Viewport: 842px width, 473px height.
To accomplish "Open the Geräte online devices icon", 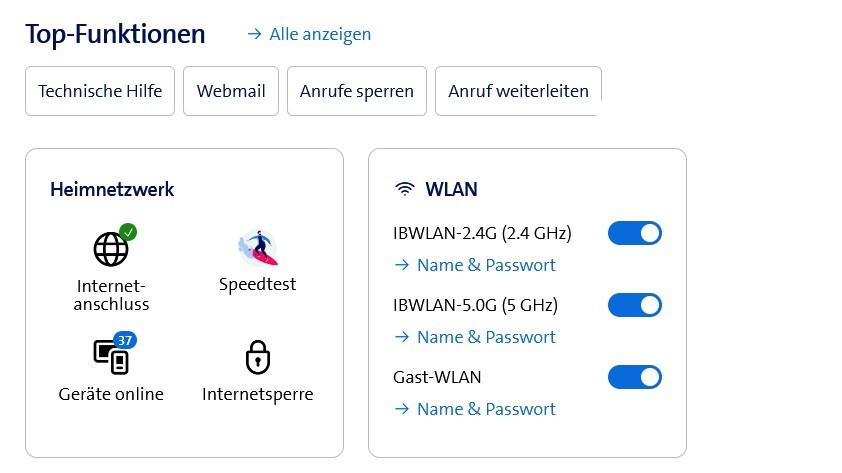I will (108, 356).
